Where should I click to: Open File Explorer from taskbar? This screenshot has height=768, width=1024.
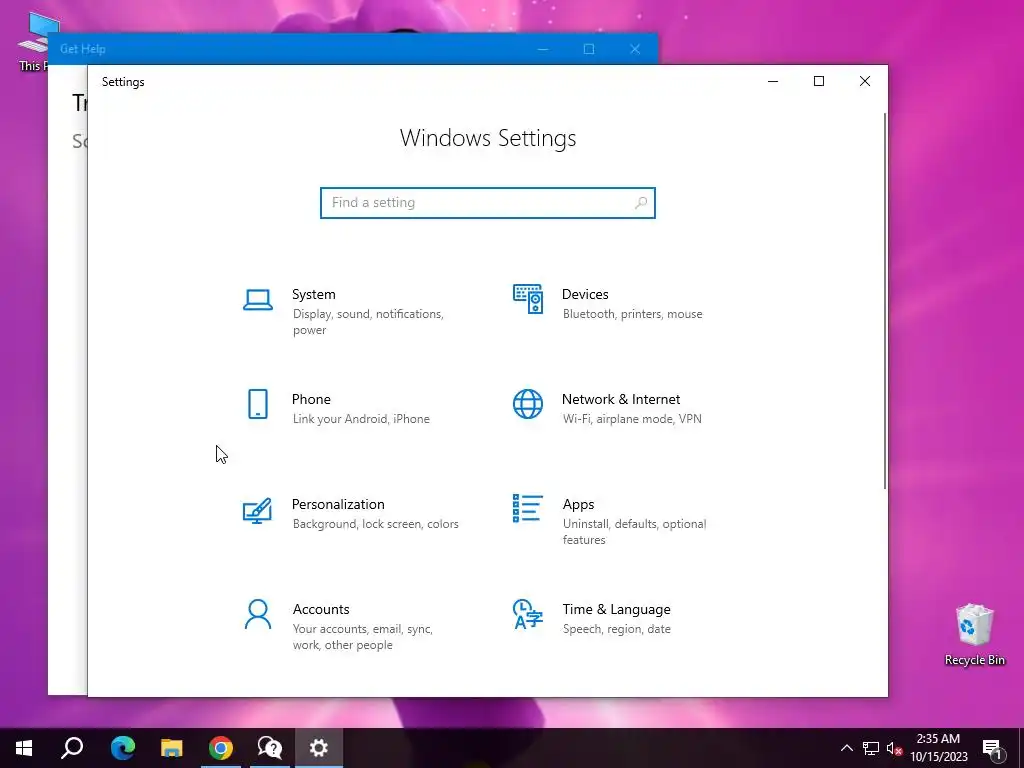[x=172, y=748]
